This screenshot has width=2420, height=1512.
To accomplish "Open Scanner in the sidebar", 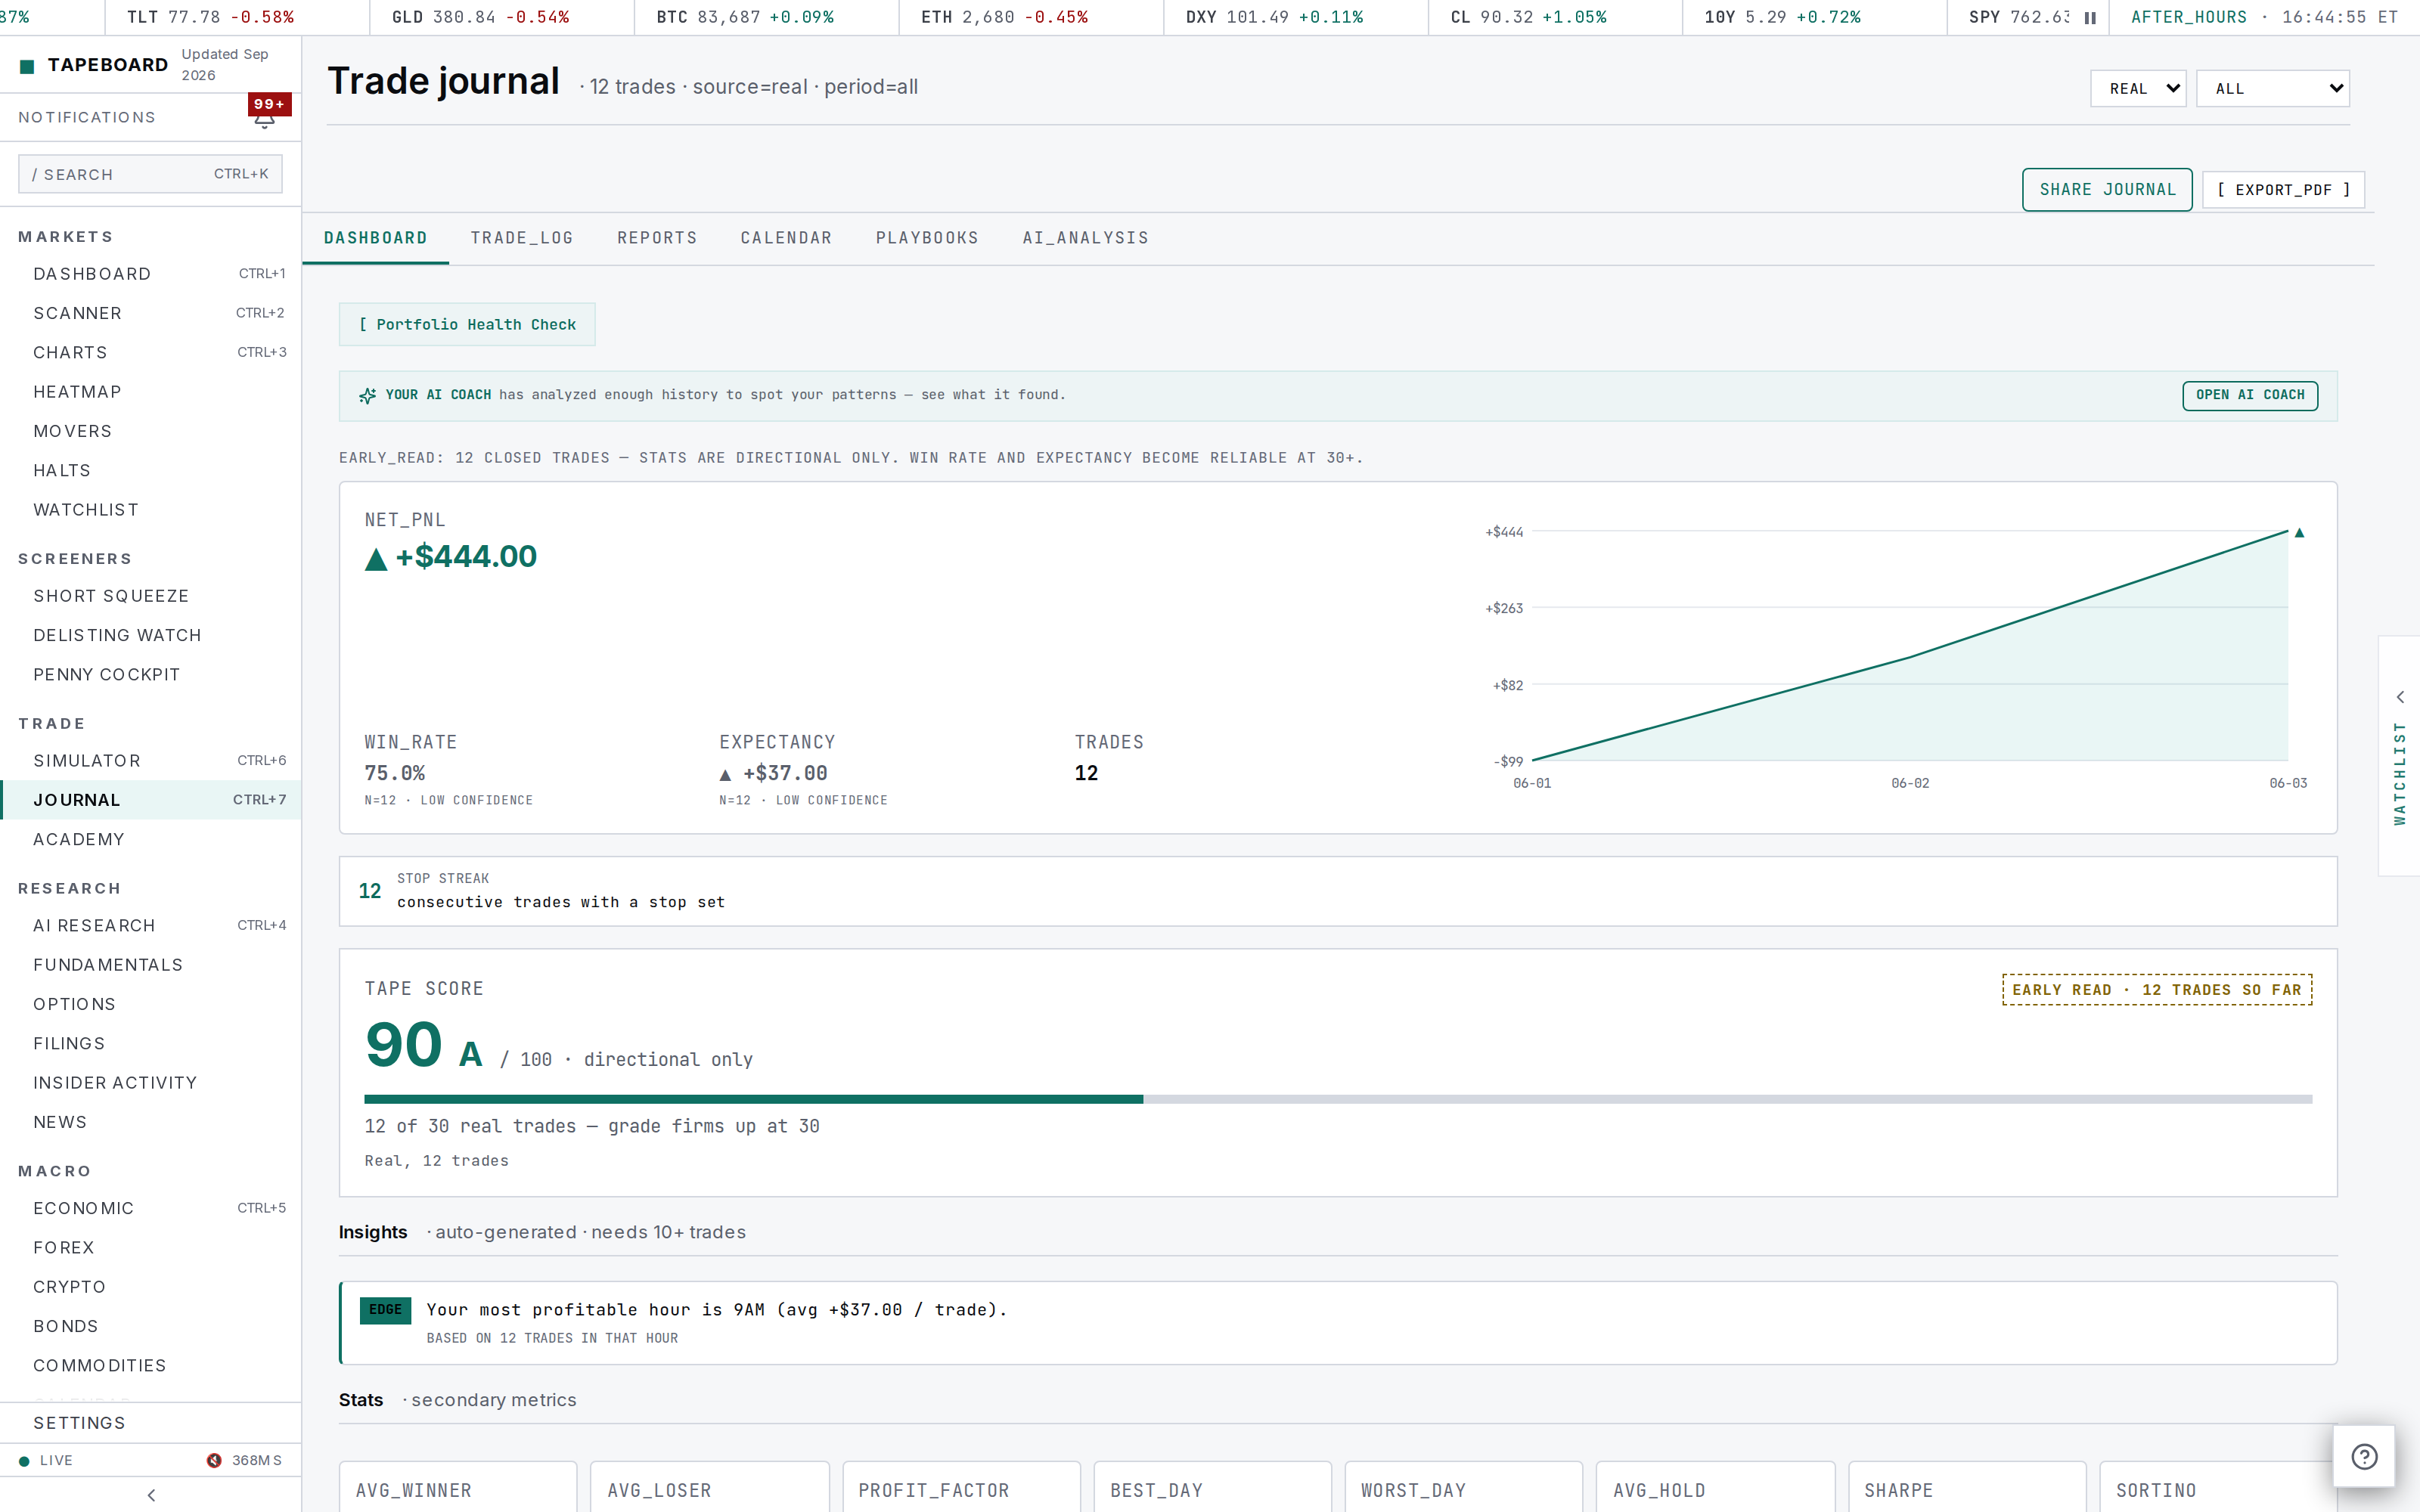I will click(151, 313).
